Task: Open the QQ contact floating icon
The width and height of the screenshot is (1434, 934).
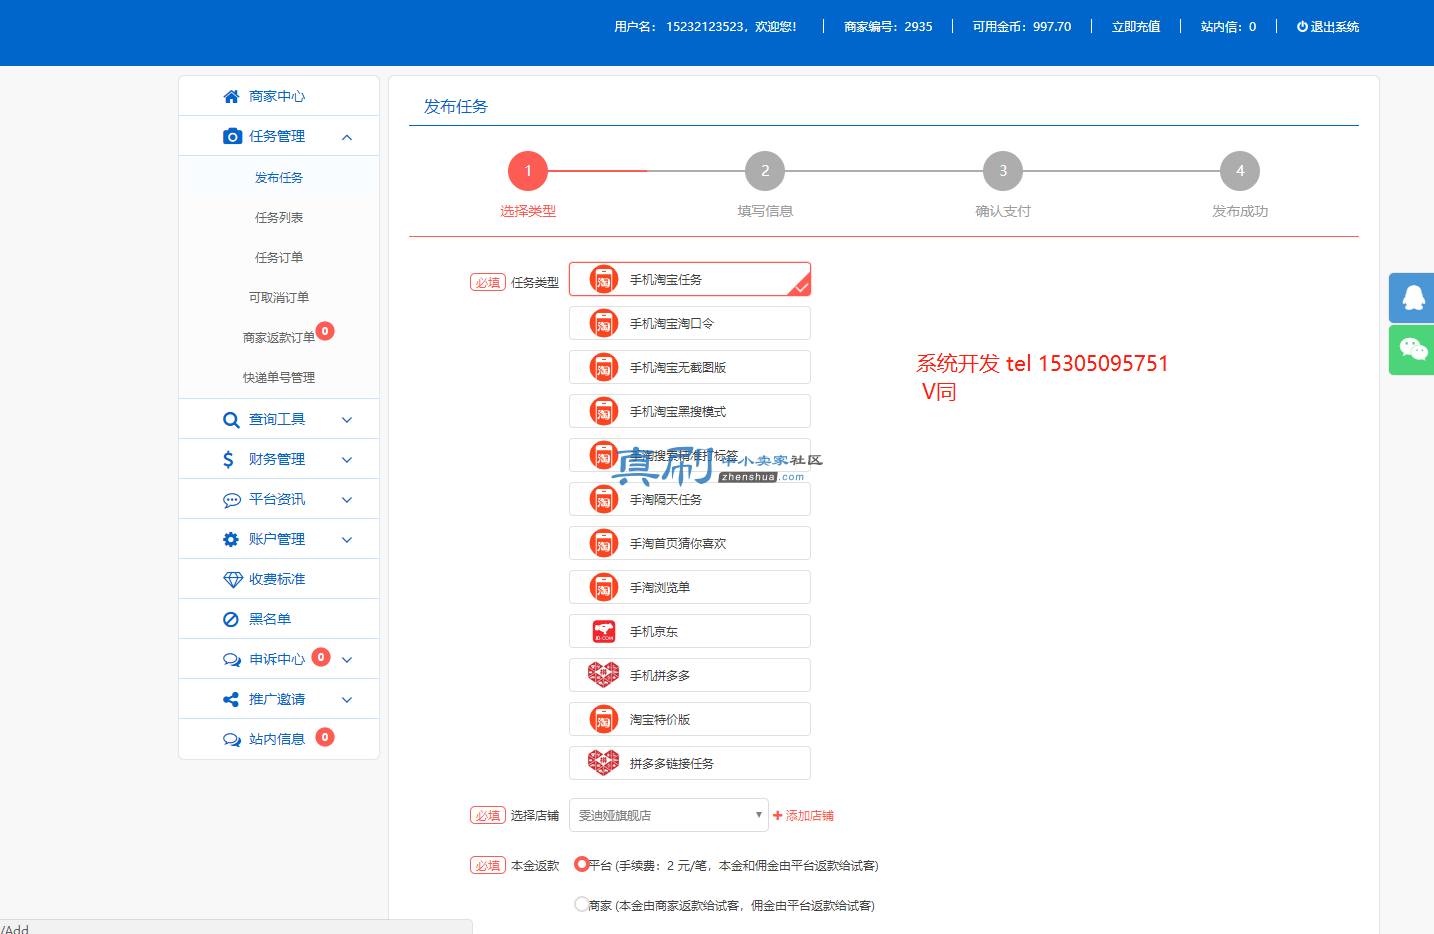Action: coord(1412,297)
